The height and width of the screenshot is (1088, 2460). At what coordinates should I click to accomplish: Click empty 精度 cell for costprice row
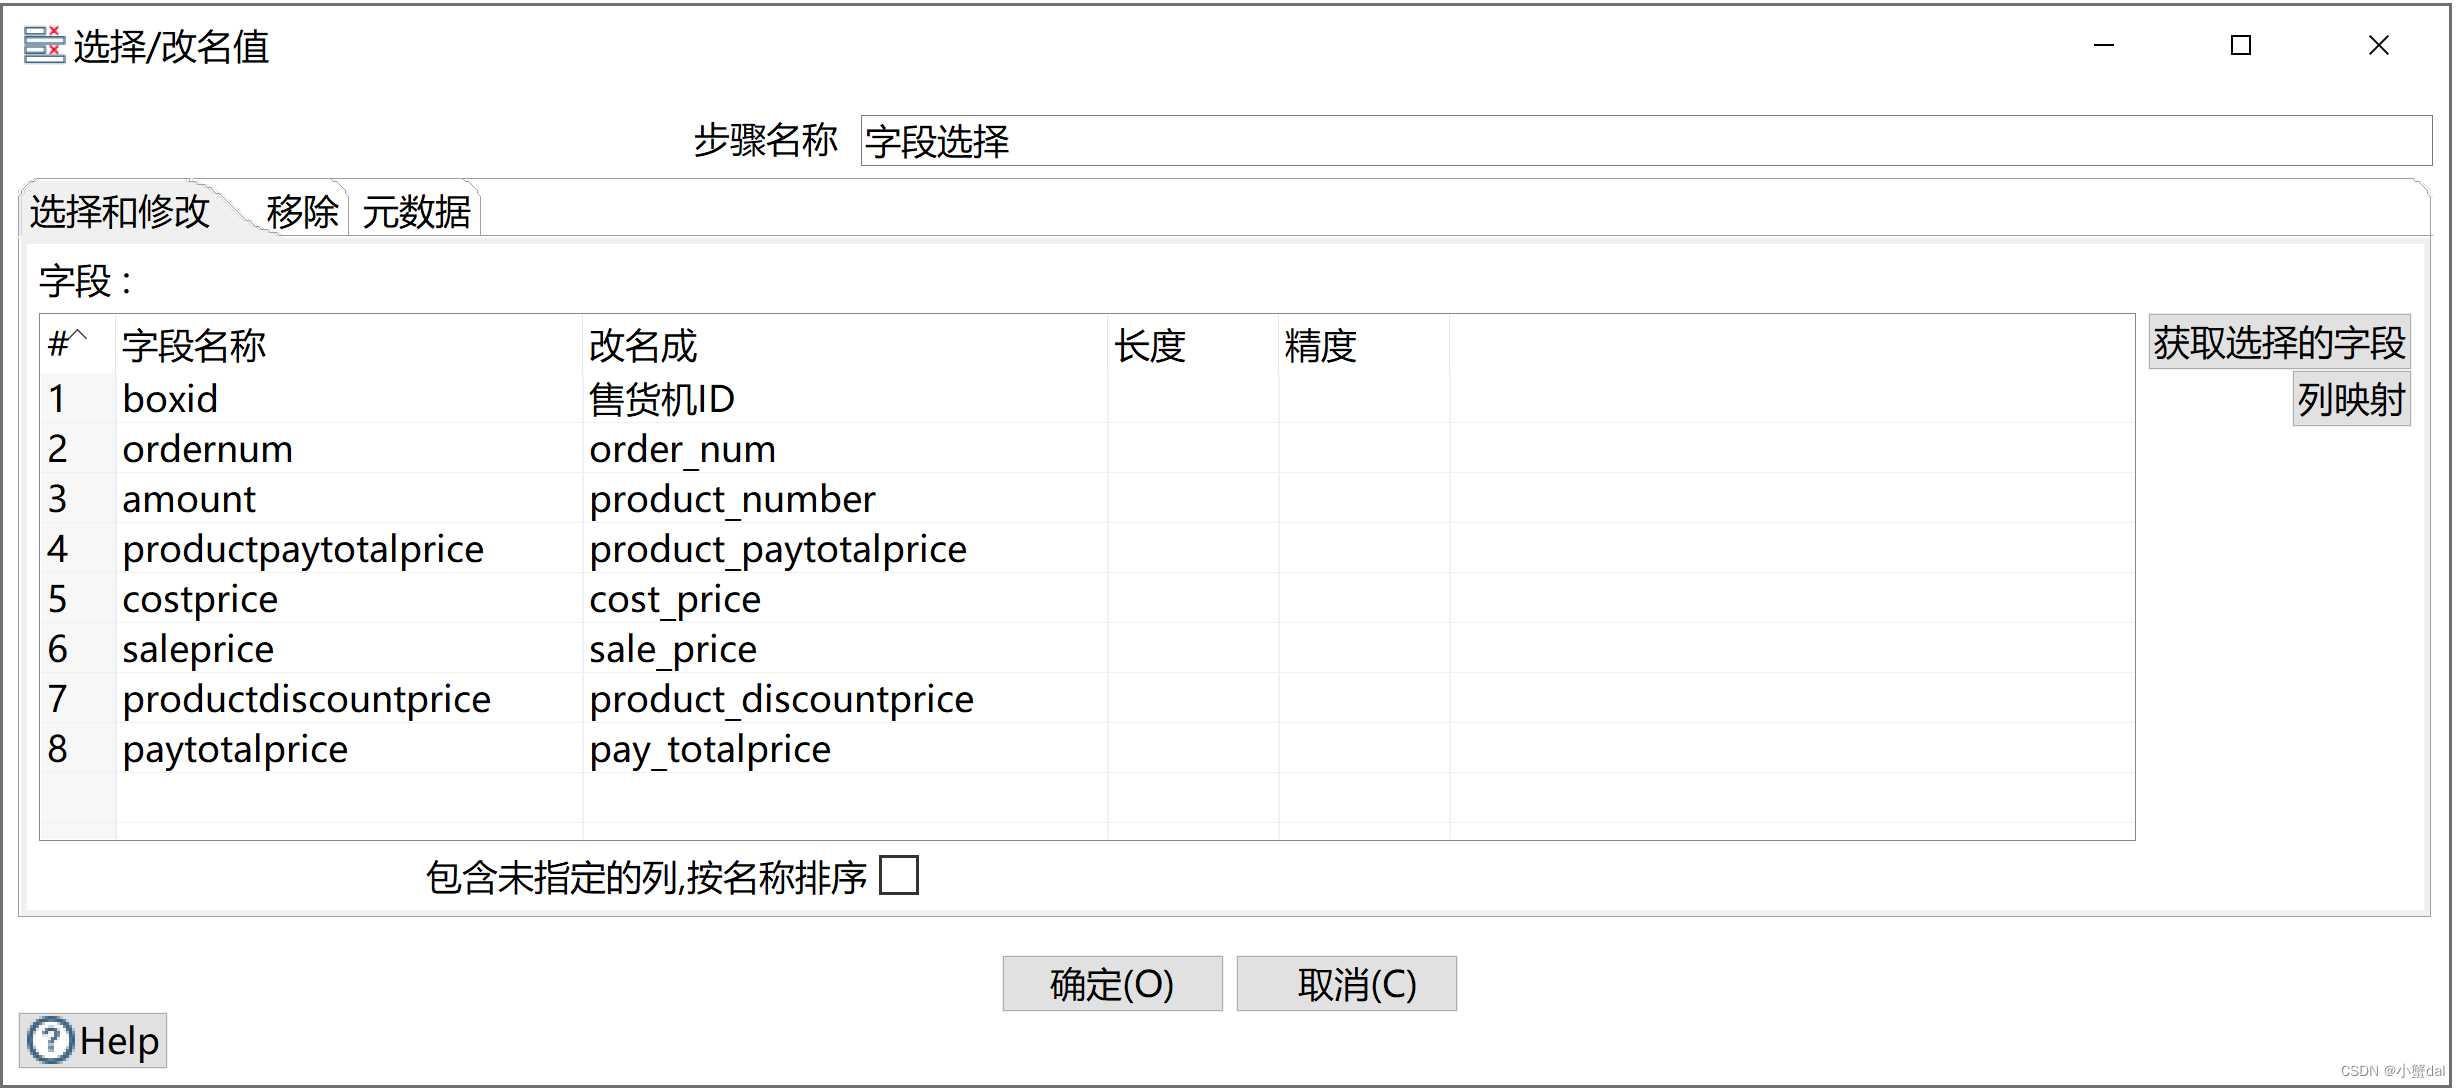tap(1362, 599)
